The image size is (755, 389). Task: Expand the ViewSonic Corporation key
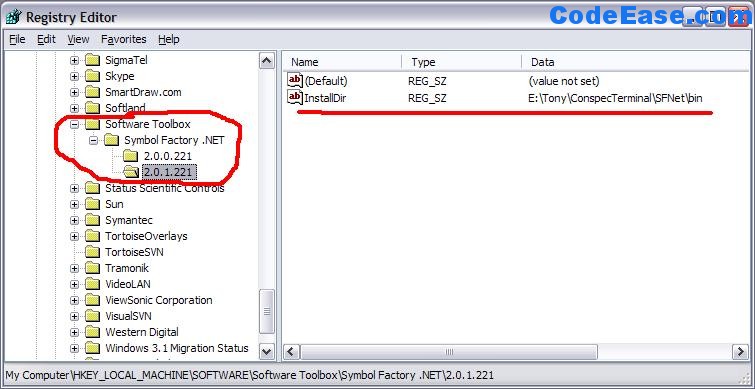(x=74, y=300)
